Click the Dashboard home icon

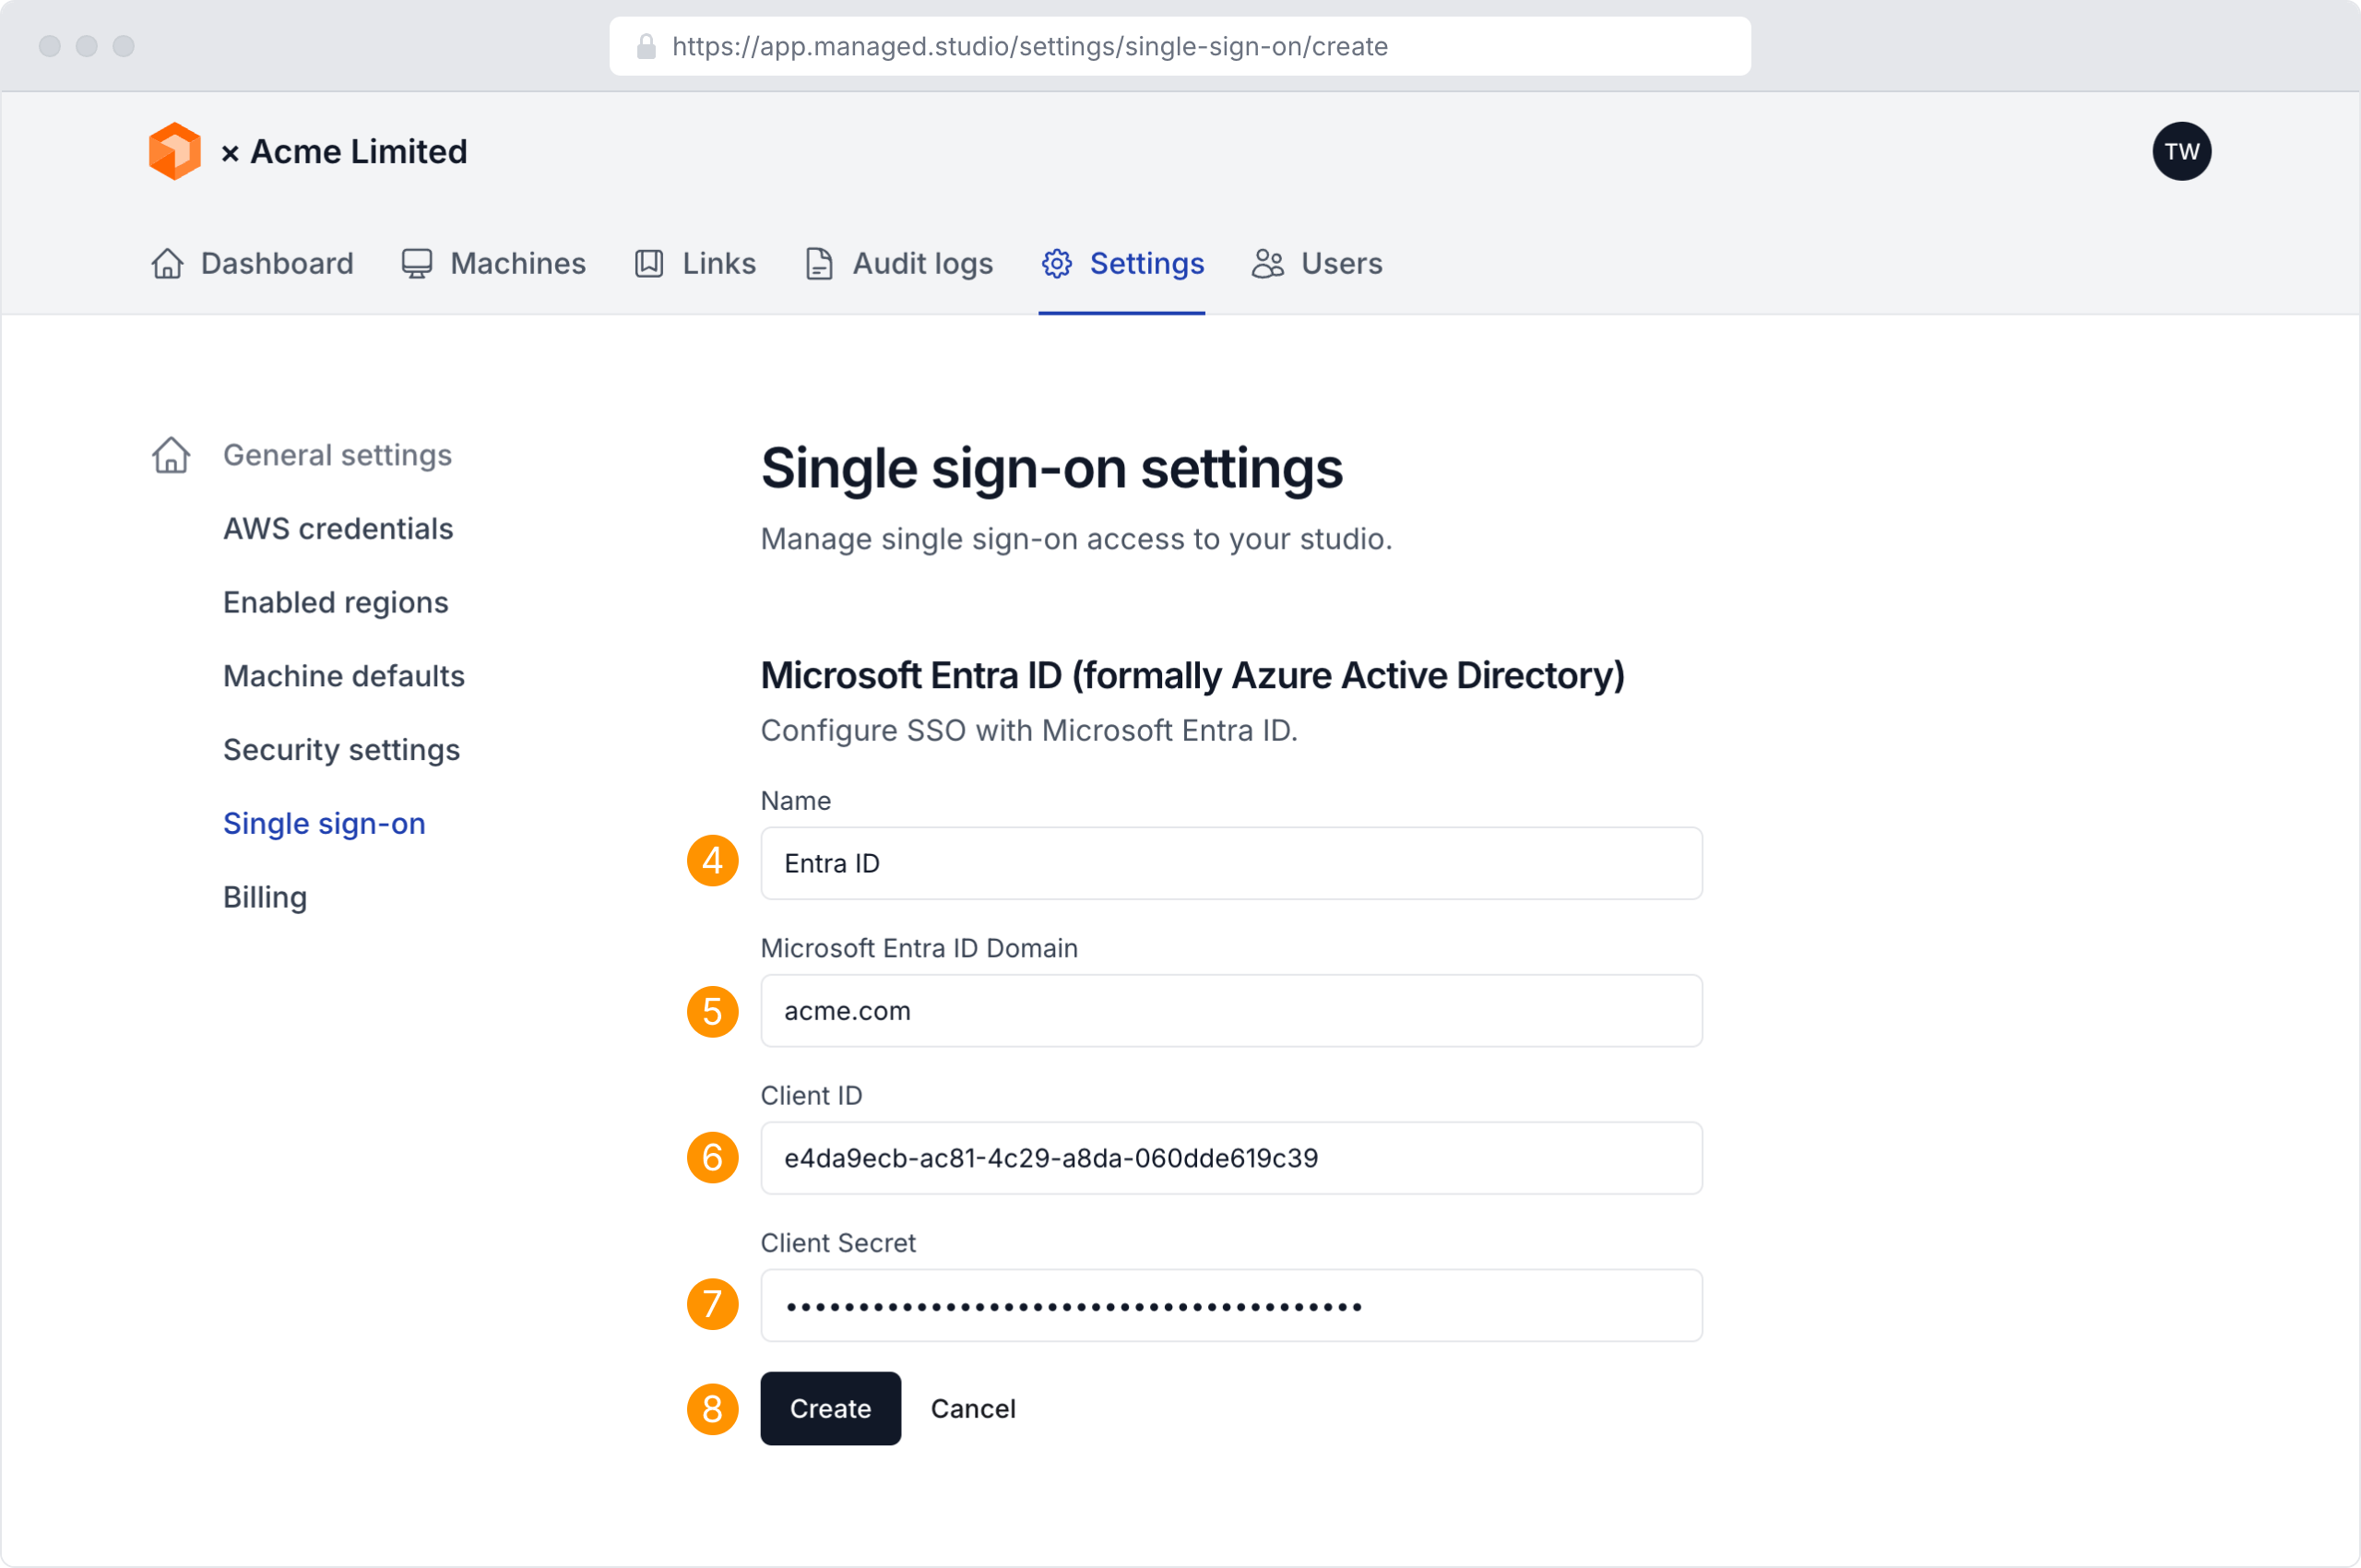[167, 263]
